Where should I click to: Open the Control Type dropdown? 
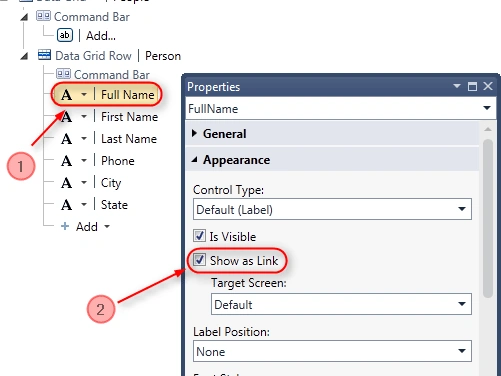click(462, 209)
